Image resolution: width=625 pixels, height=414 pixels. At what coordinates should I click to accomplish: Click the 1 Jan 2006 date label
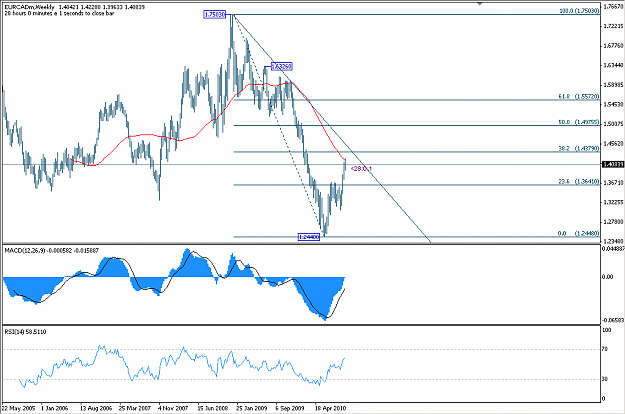tap(55, 408)
